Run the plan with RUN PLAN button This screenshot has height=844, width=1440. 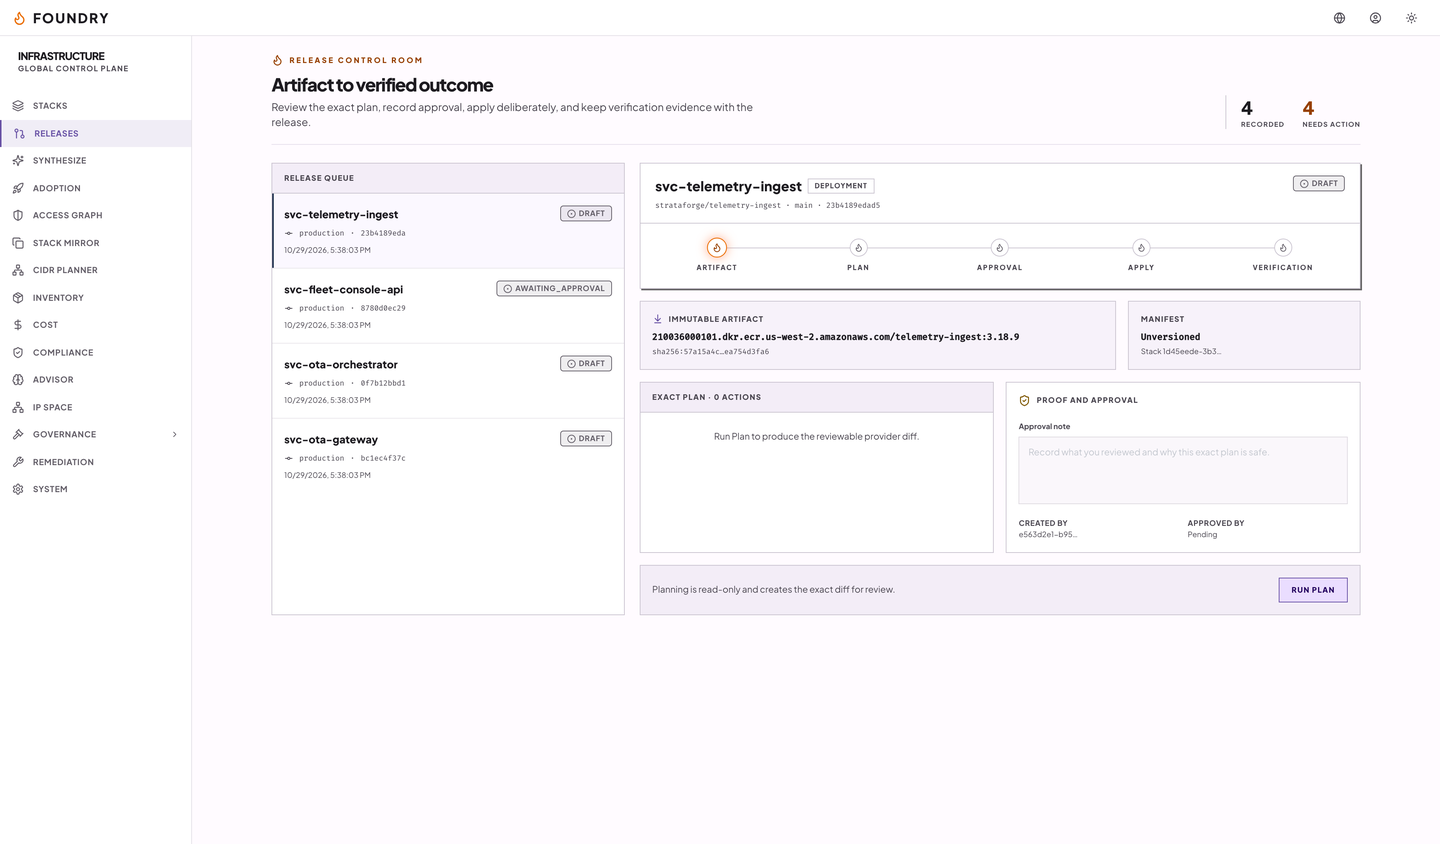[x=1313, y=590]
